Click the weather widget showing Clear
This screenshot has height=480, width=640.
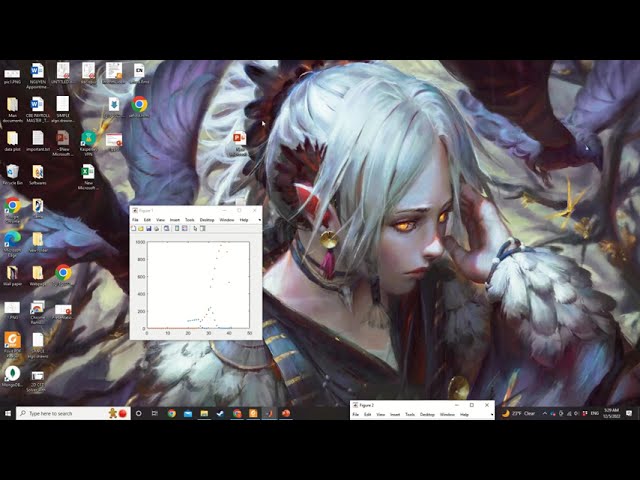pos(518,413)
